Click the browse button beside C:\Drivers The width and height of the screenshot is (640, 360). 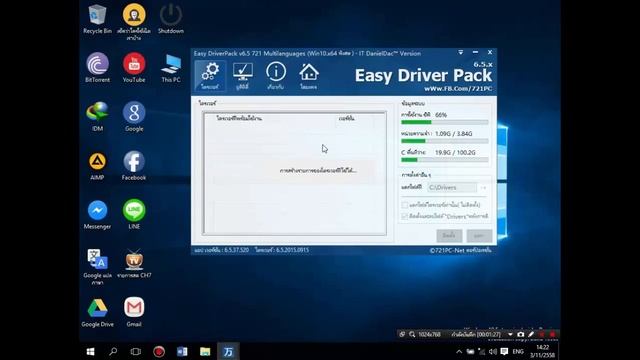point(483,187)
